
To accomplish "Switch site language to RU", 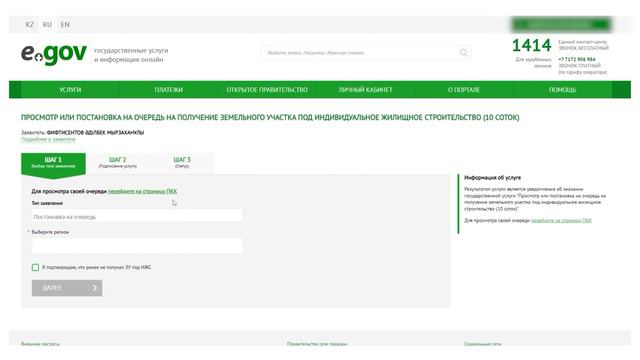I will [47, 24].
